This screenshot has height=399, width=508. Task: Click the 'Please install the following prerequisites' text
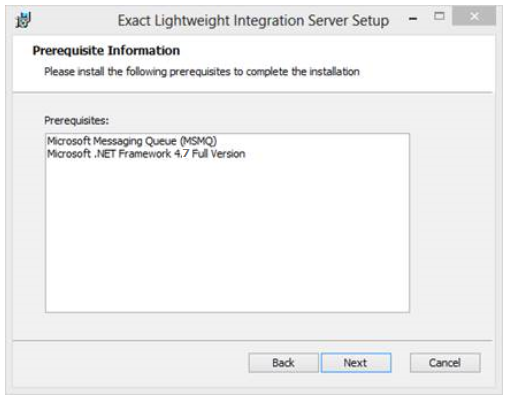tap(202, 72)
